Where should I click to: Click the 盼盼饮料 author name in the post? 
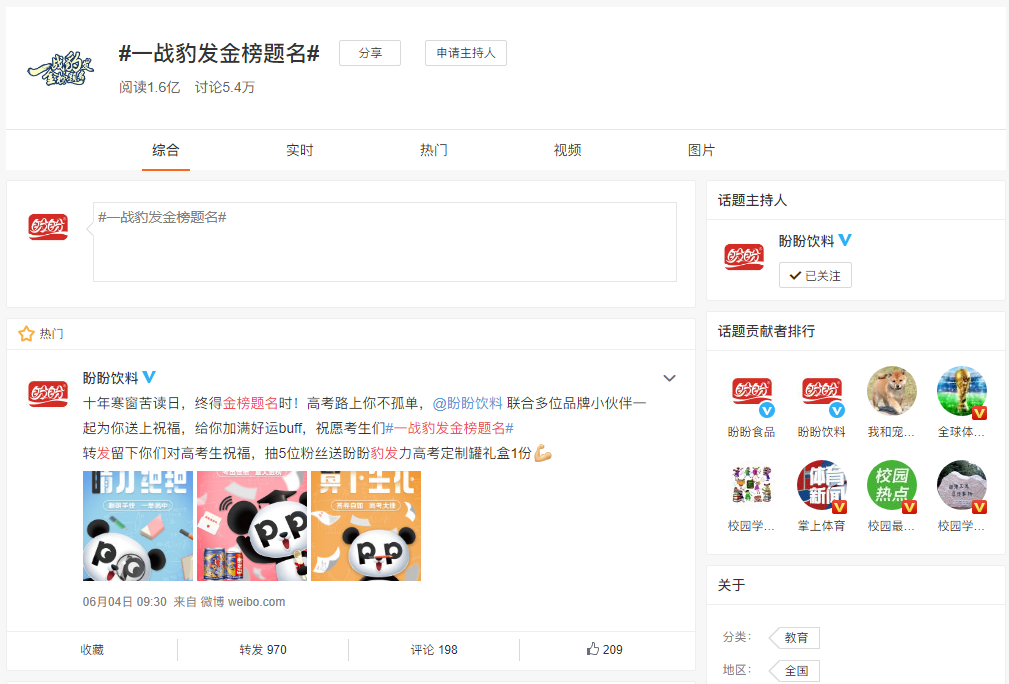click(x=111, y=378)
